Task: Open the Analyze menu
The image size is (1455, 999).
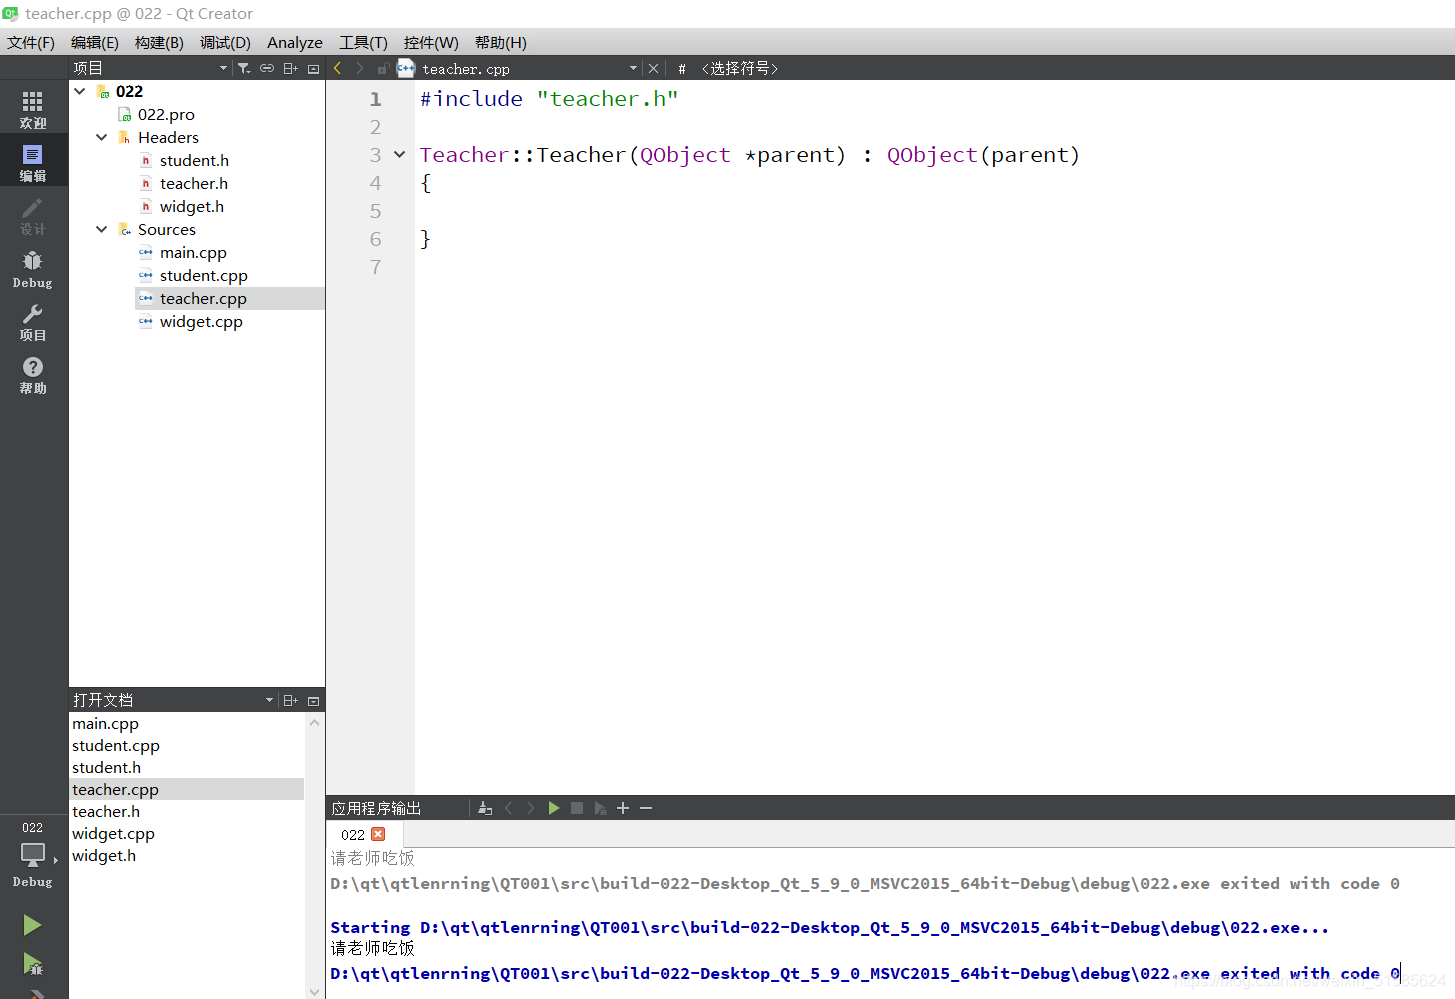Action: tap(295, 42)
